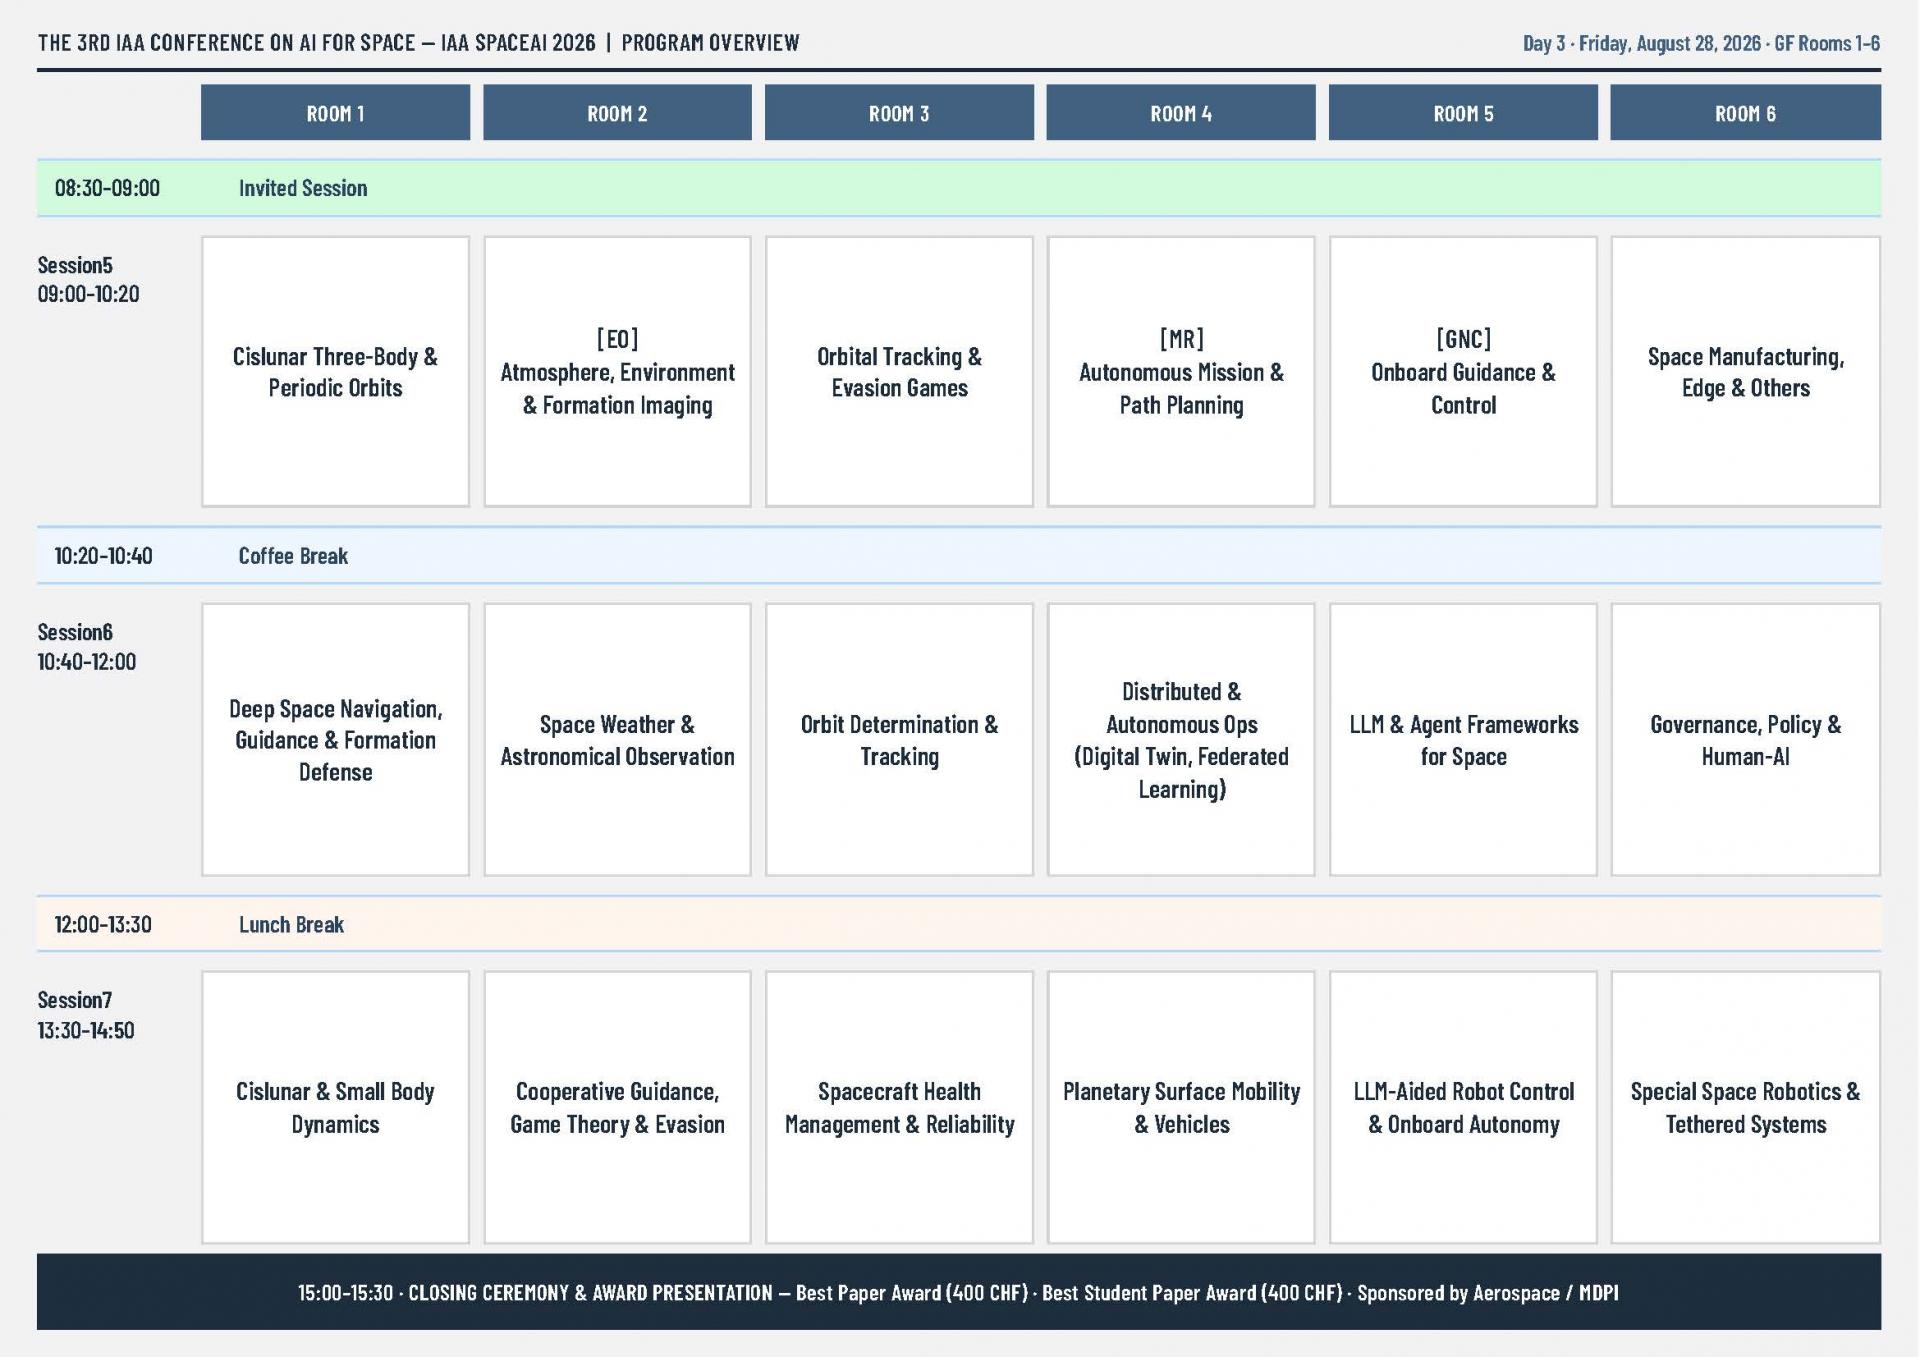Click the 10:20-10:40 time slot
The height and width of the screenshot is (1357, 1920).
103,556
